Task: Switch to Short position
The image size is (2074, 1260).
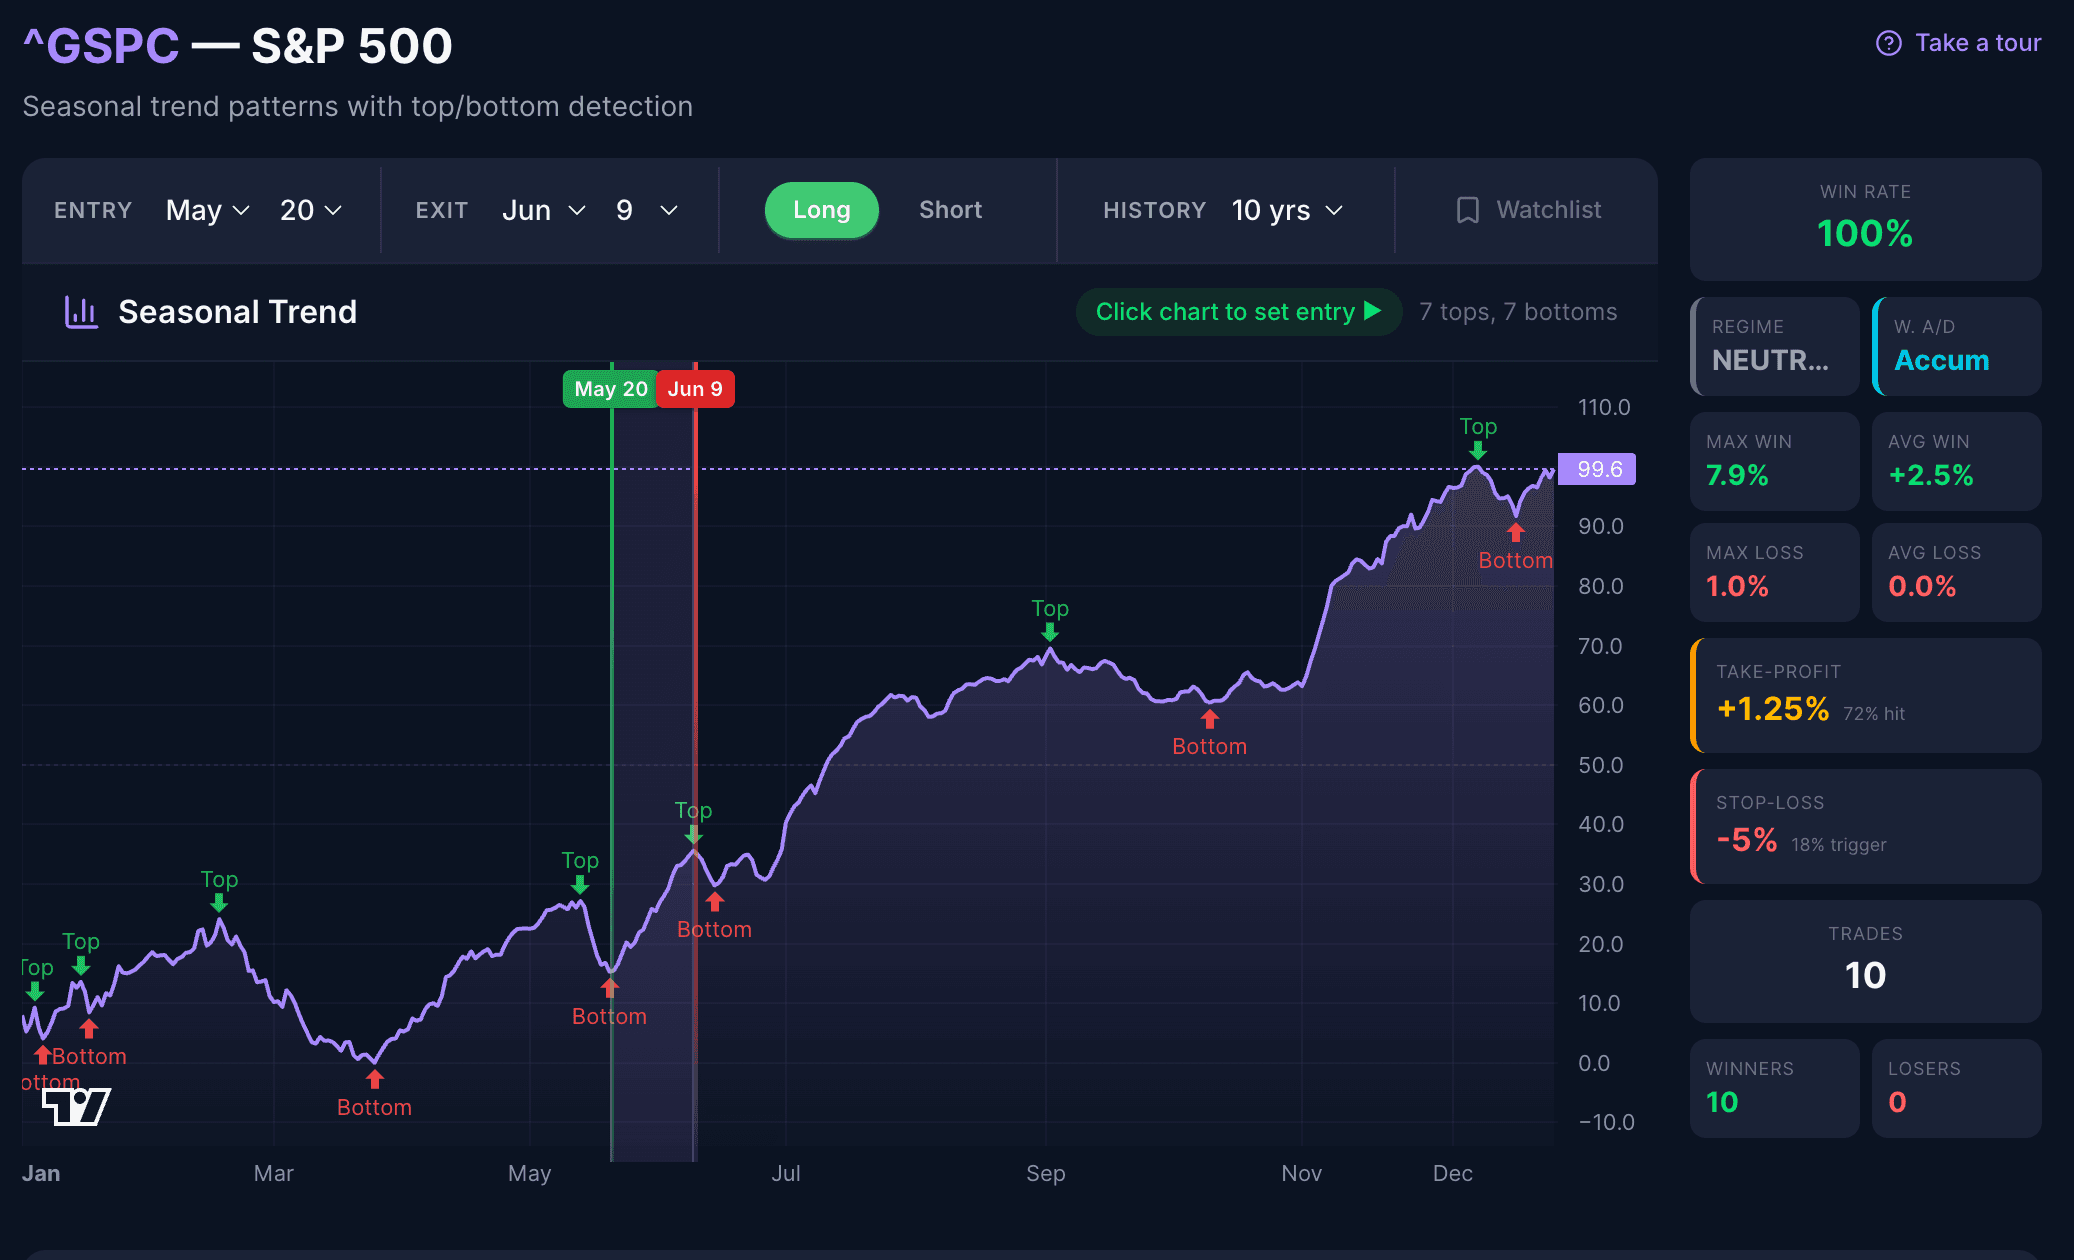Action: 950,210
